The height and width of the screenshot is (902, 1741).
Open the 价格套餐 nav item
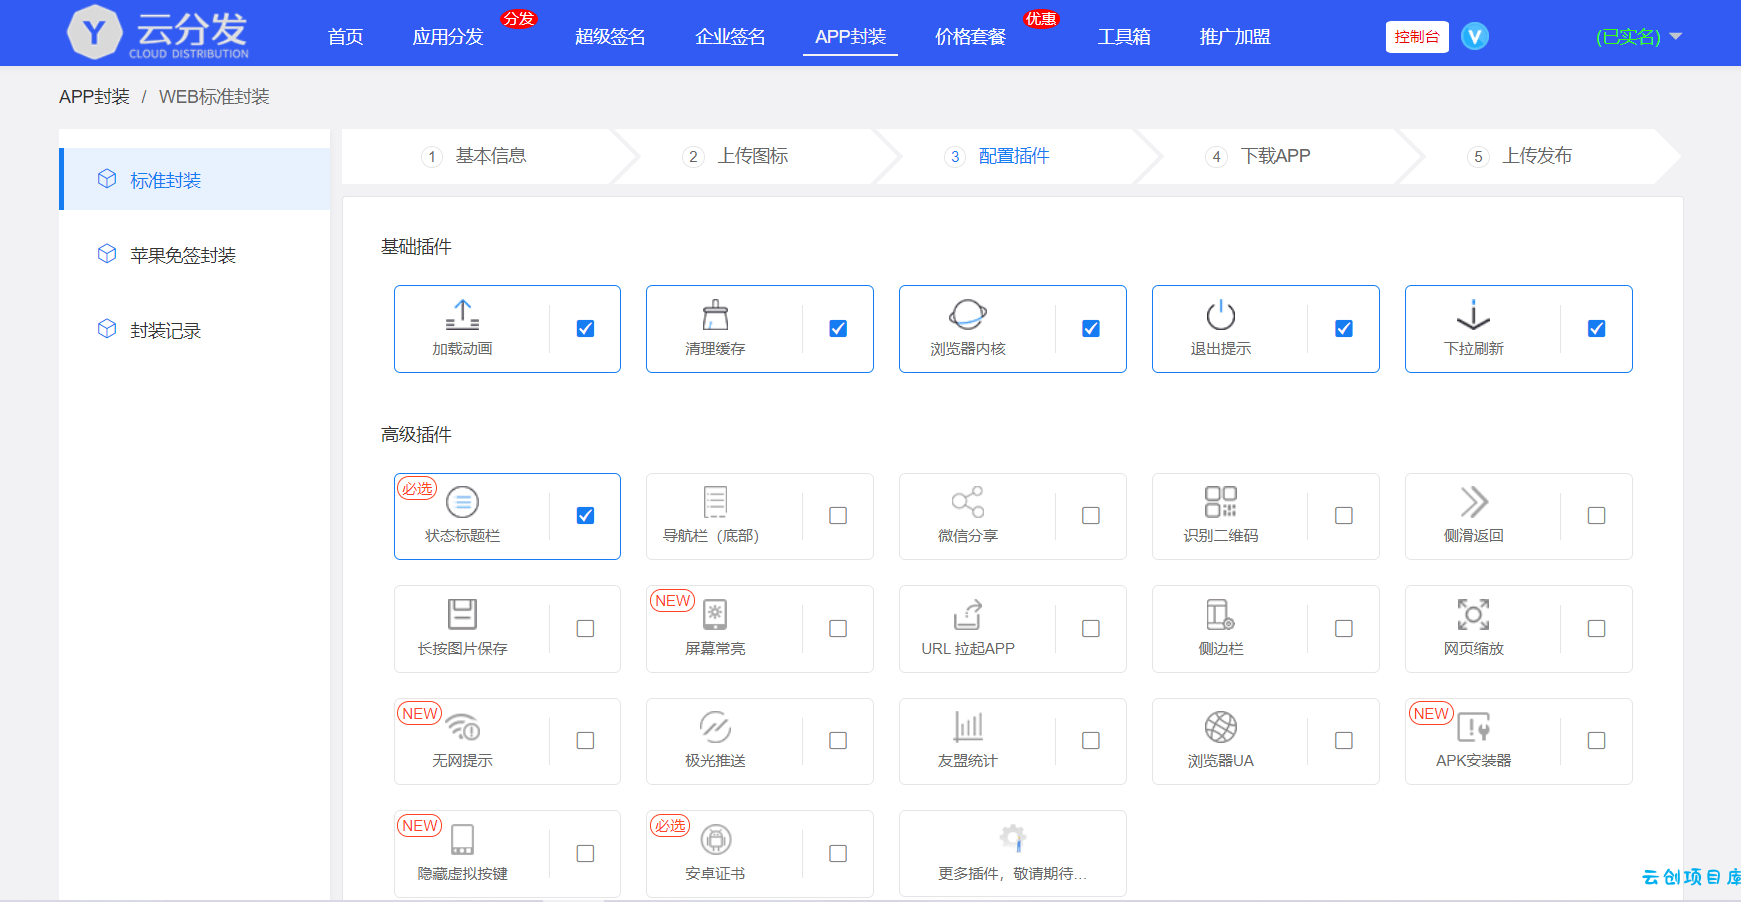point(970,37)
